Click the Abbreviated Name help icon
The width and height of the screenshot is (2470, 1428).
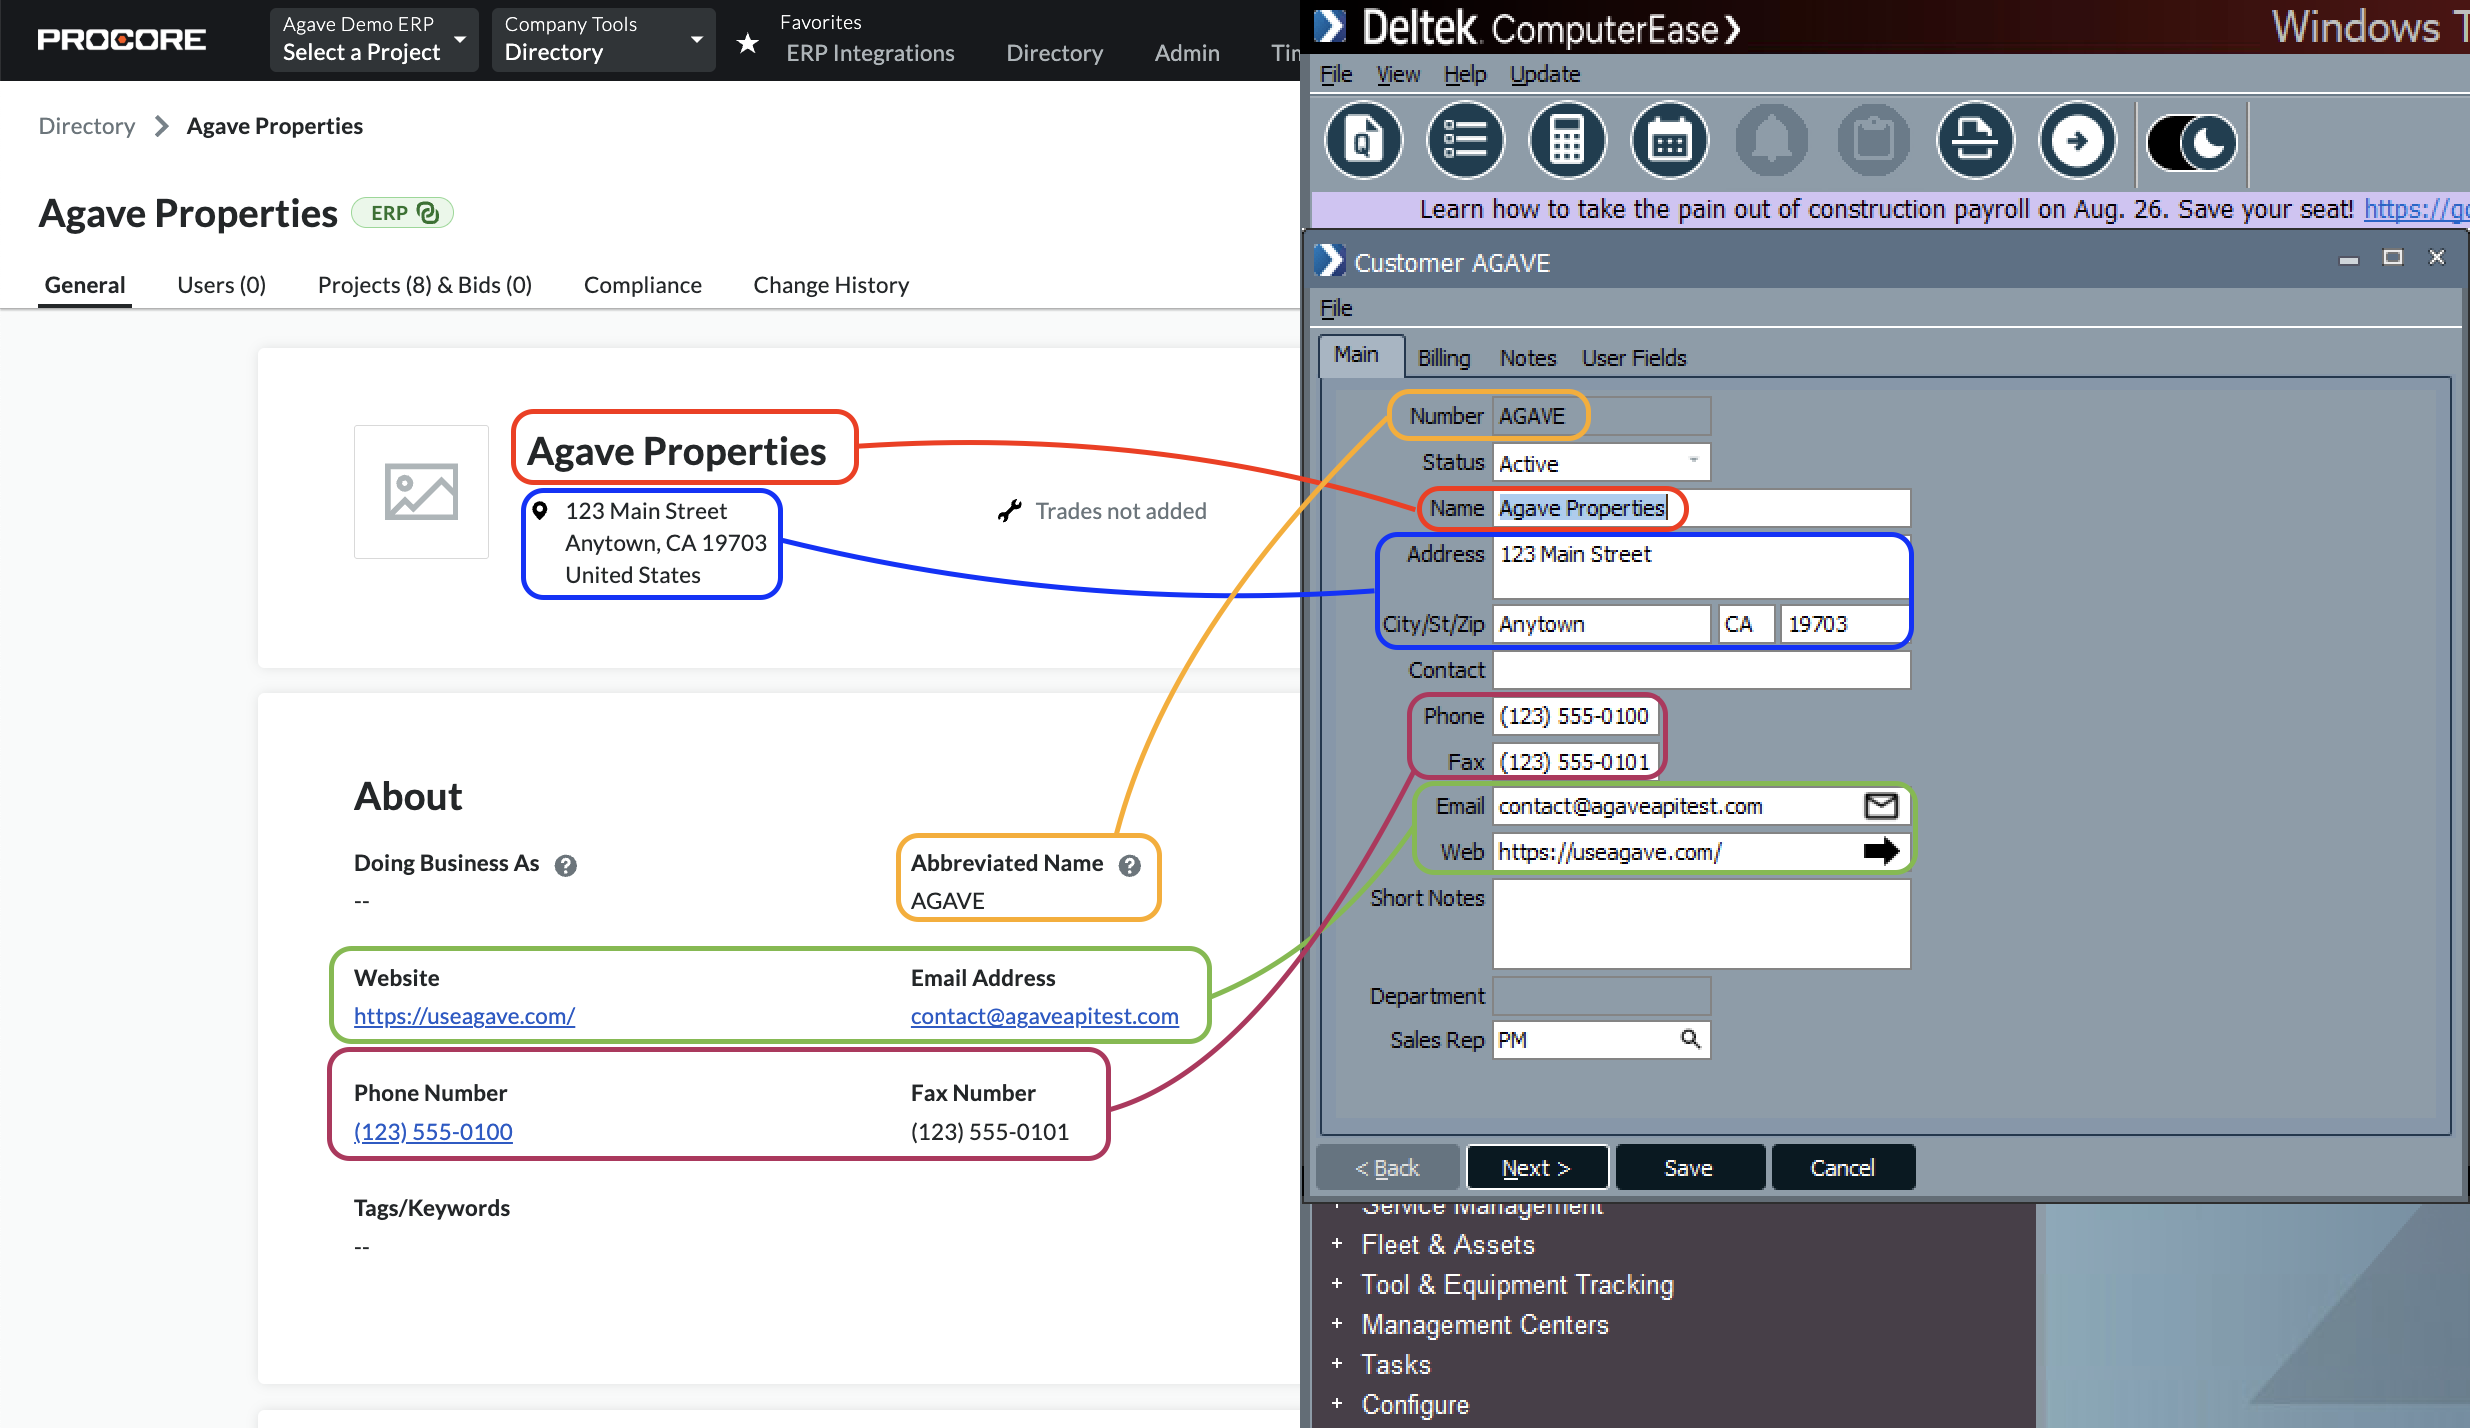click(x=1130, y=865)
